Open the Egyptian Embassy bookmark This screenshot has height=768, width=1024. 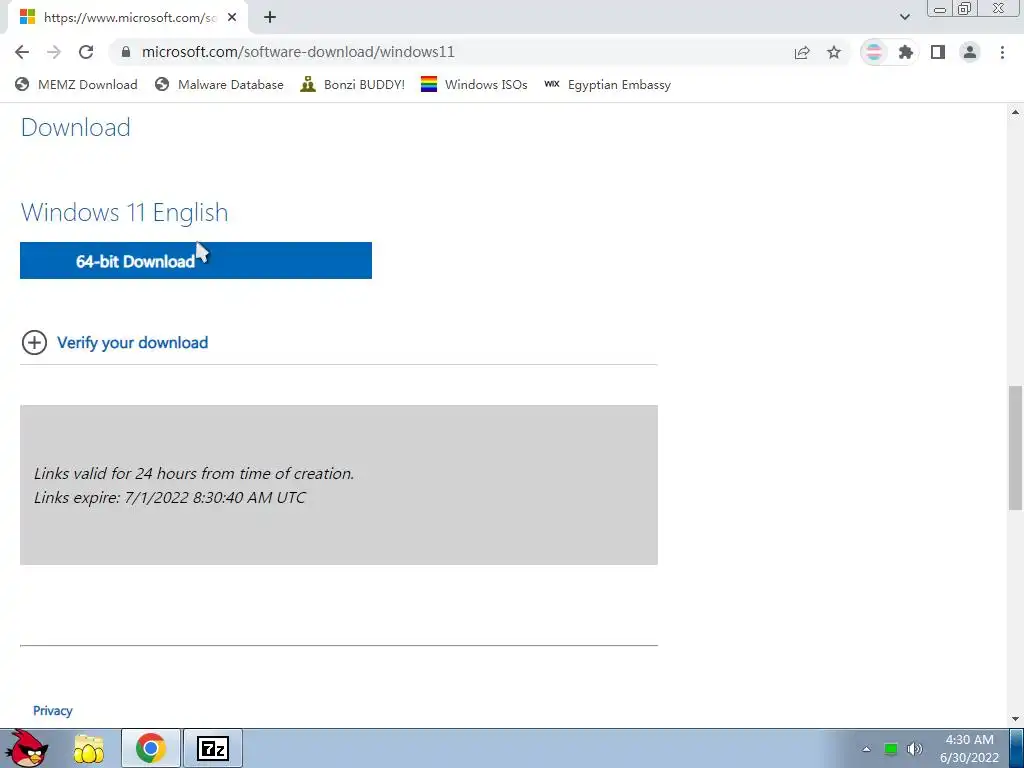(x=607, y=84)
